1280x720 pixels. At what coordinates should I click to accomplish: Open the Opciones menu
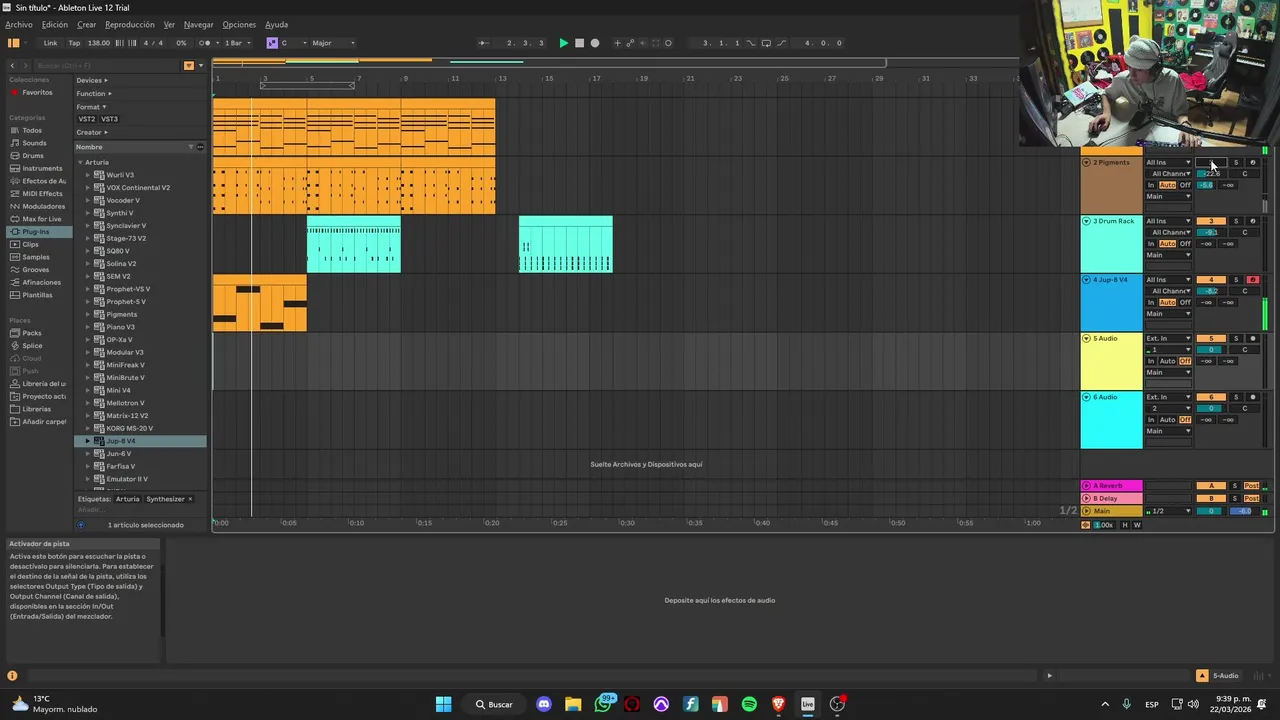pyautogui.click(x=239, y=24)
